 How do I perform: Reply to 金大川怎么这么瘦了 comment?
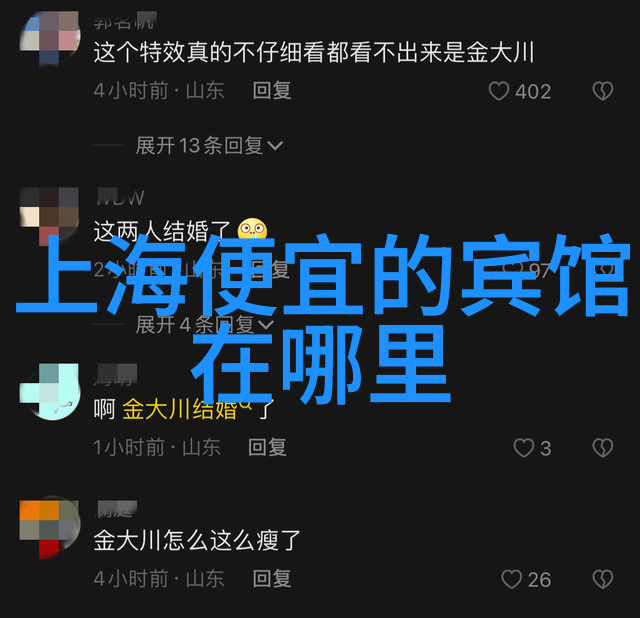272,579
